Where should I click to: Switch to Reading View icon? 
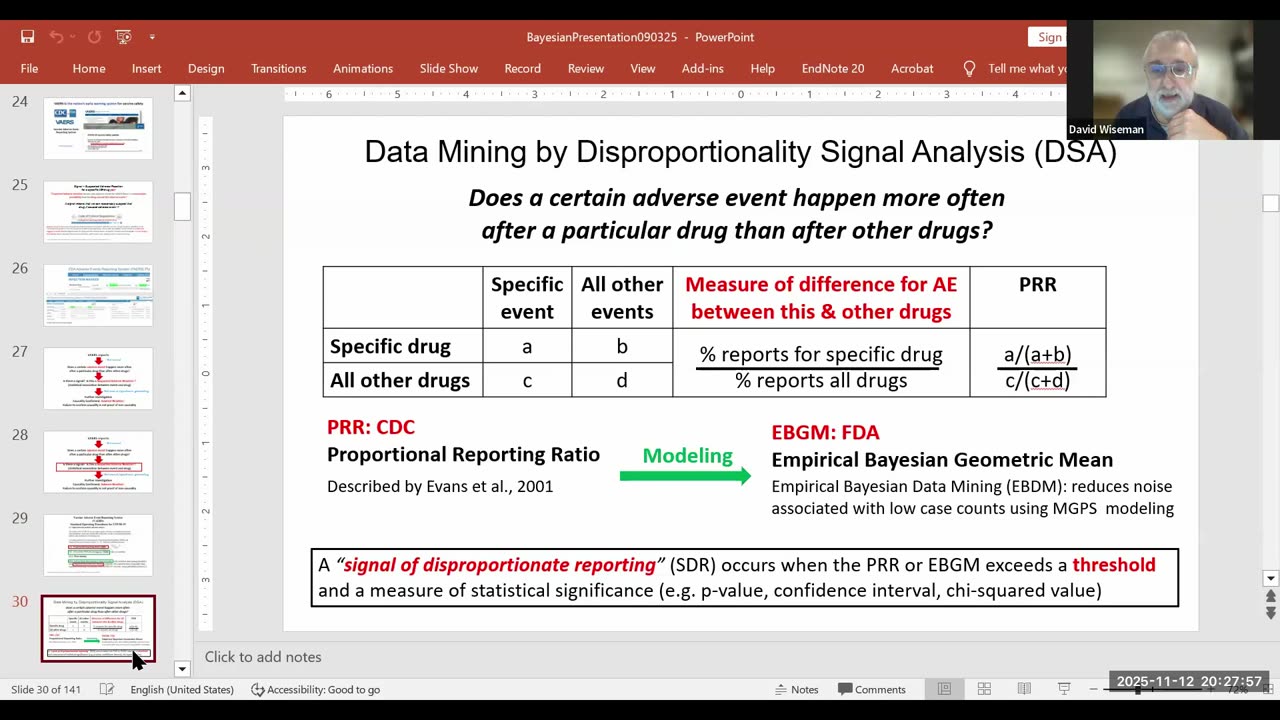pyautogui.click(x=1024, y=689)
